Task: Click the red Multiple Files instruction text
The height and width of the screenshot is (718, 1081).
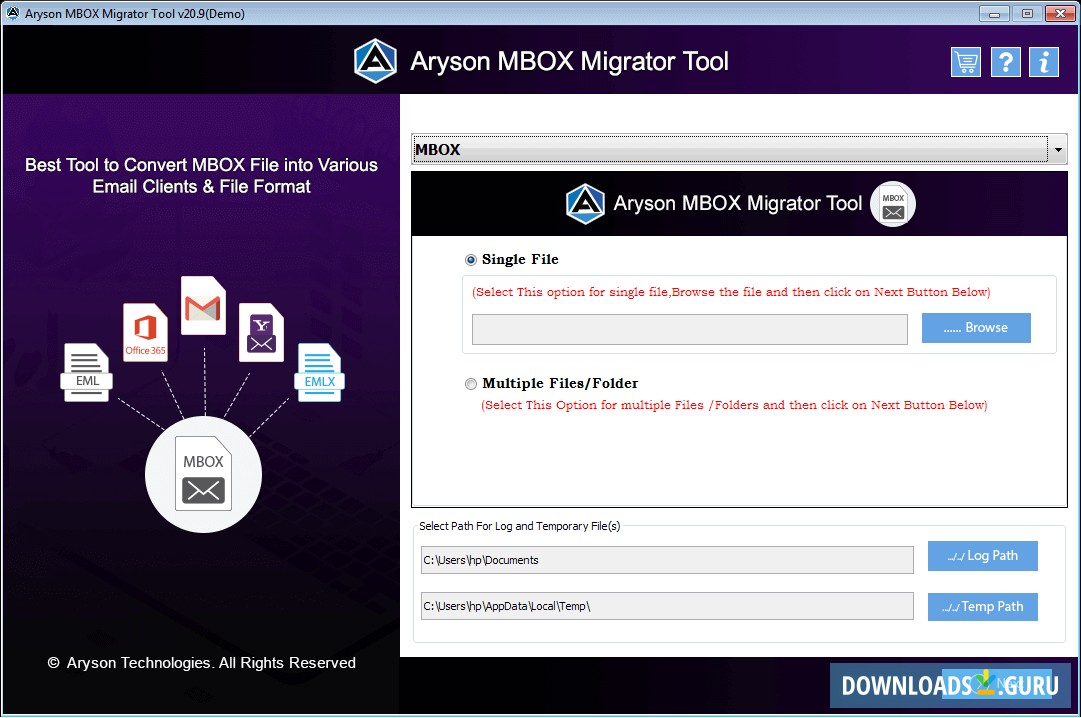Action: 734,406
